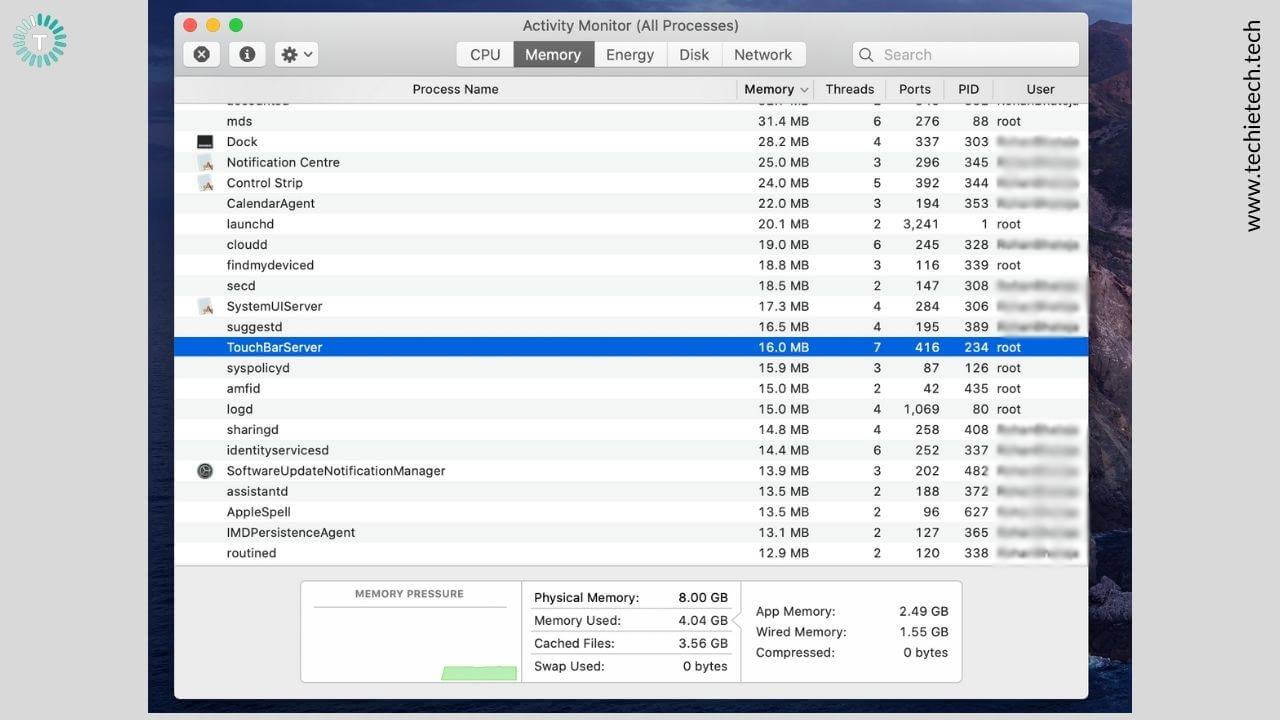
Task: Sort by Threads column header
Action: [x=850, y=89]
